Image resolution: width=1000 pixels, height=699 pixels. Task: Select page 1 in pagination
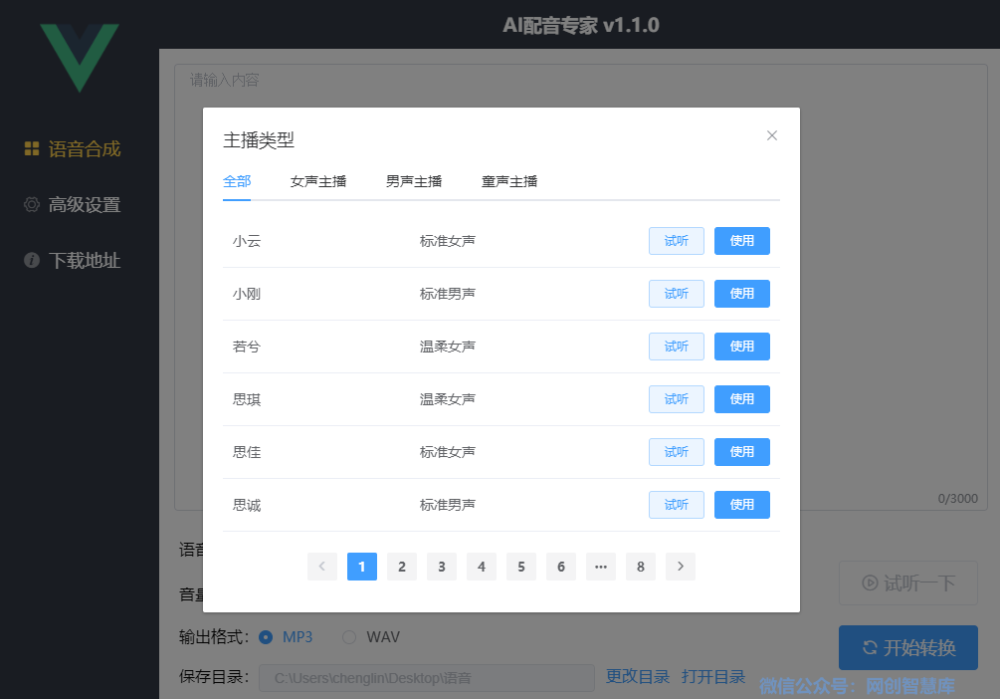click(362, 566)
